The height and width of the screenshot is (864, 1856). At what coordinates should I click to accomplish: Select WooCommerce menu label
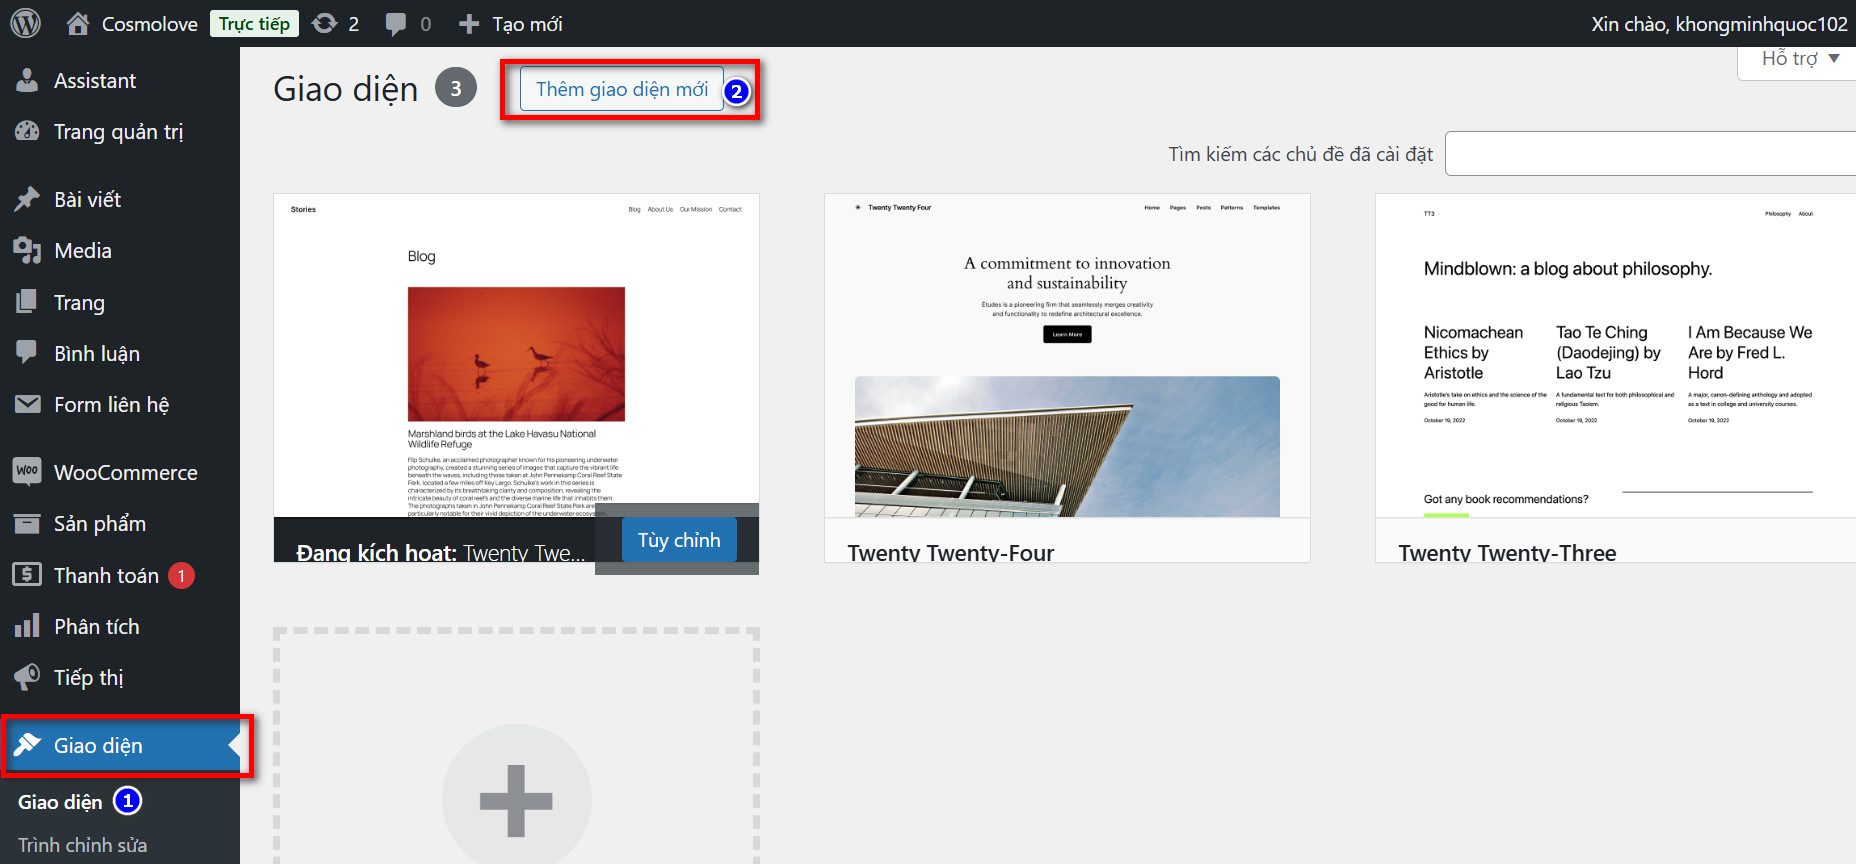tap(126, 472)
